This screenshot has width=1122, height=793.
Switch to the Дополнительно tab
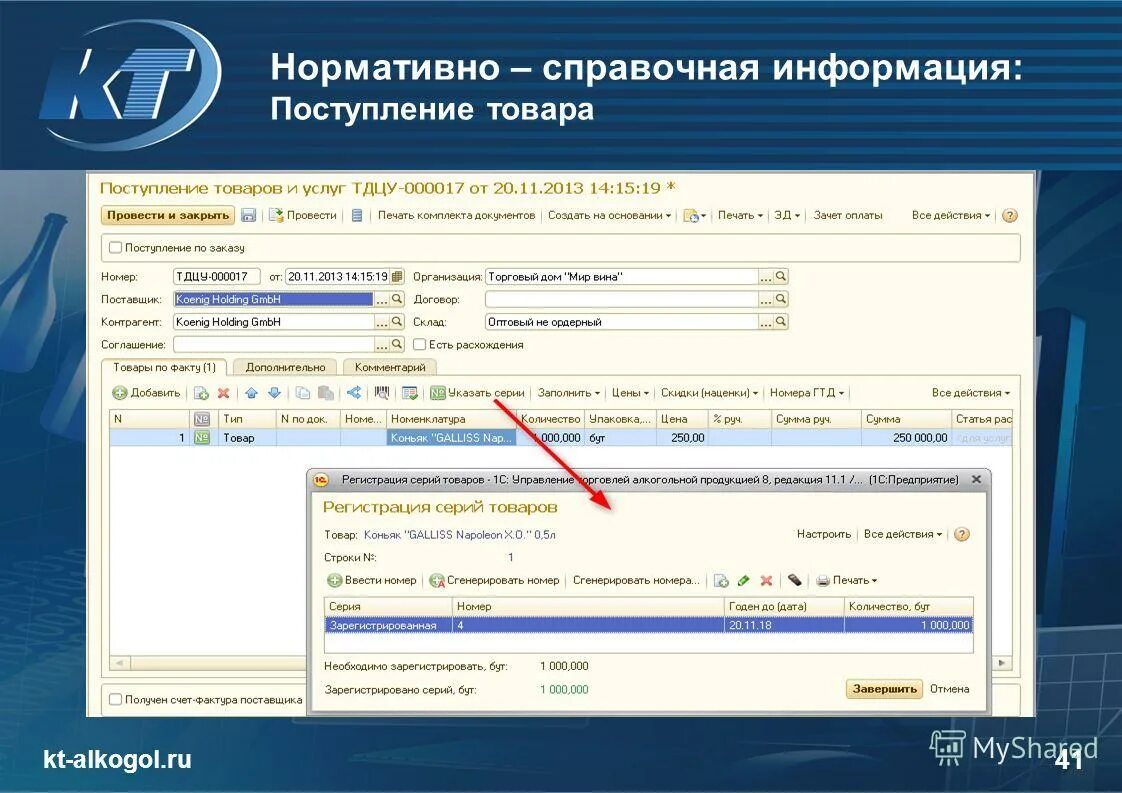click(286, 366)
